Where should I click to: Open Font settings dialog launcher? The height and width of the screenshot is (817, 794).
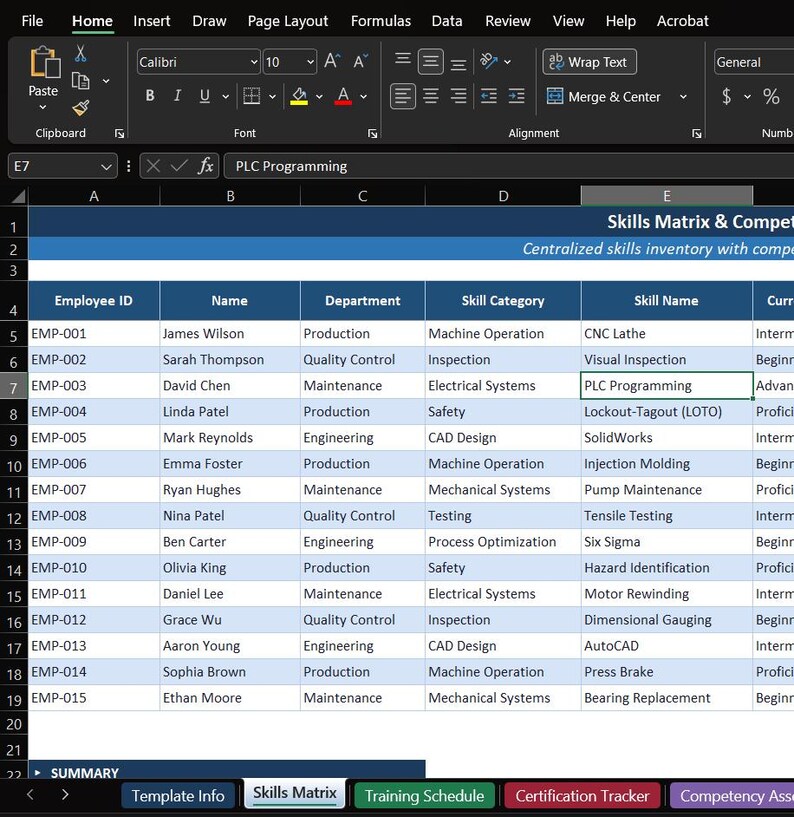pos(373,134)
